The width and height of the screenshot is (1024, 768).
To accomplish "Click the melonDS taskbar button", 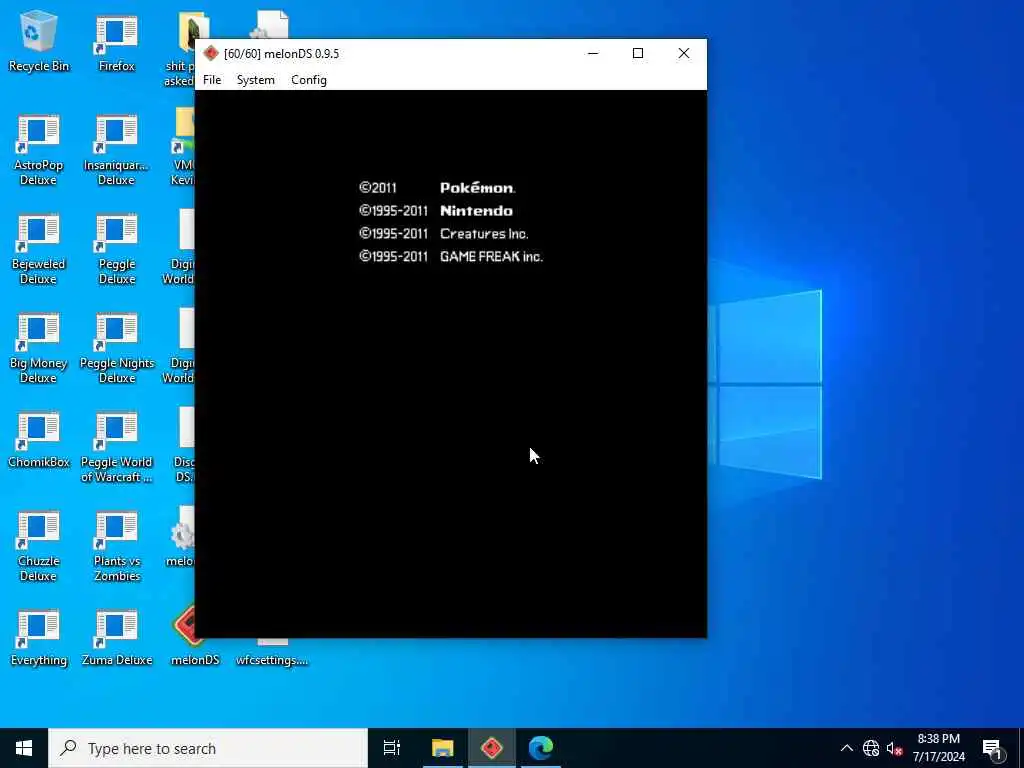I will (x=491, y=748).
